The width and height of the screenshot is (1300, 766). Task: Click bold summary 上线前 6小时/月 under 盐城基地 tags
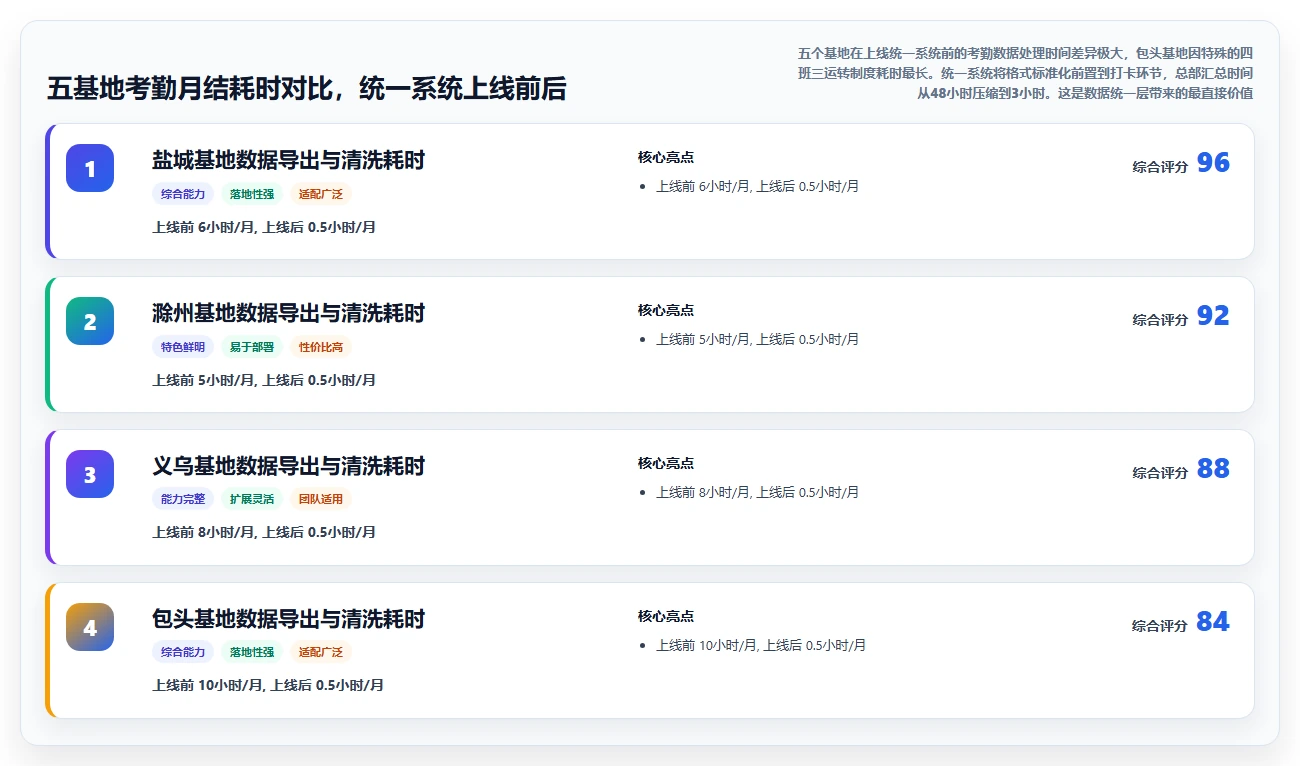coord(264,227)
